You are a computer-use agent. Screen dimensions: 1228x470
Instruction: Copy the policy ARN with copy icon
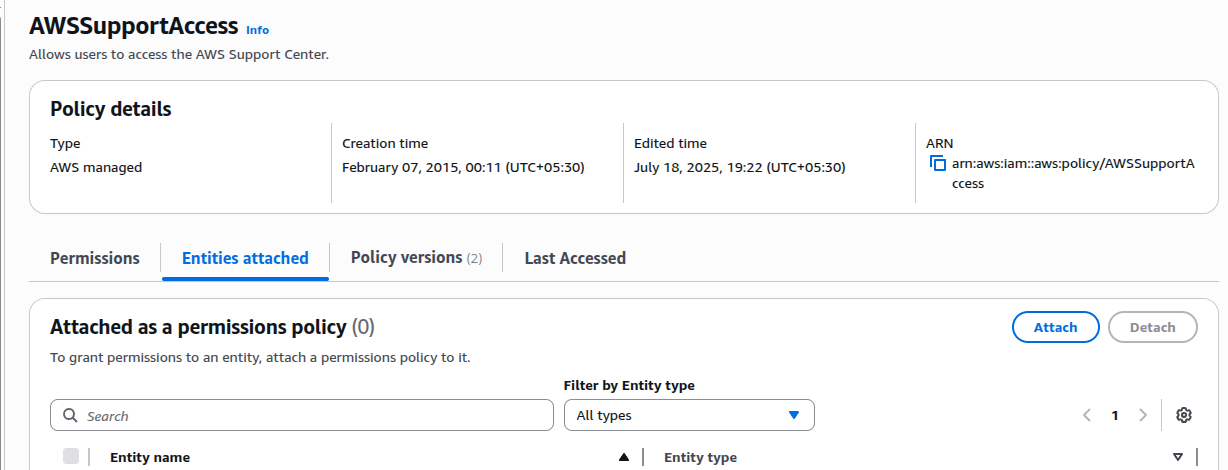coord(937,163)
